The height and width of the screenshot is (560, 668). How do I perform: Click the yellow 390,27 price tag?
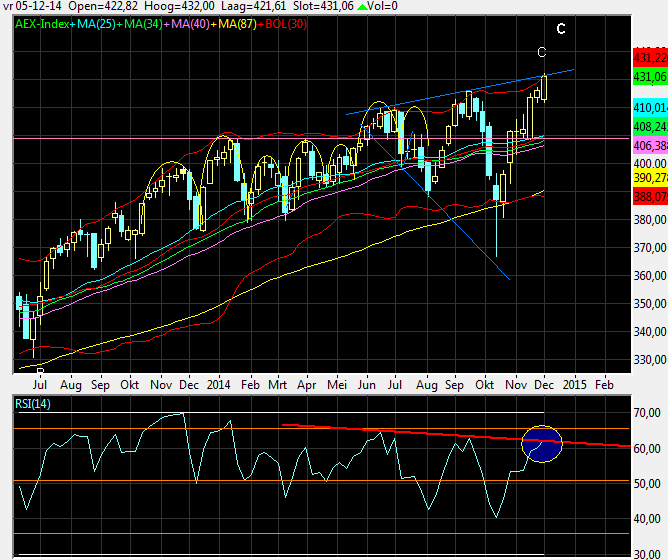click(650, 177)
